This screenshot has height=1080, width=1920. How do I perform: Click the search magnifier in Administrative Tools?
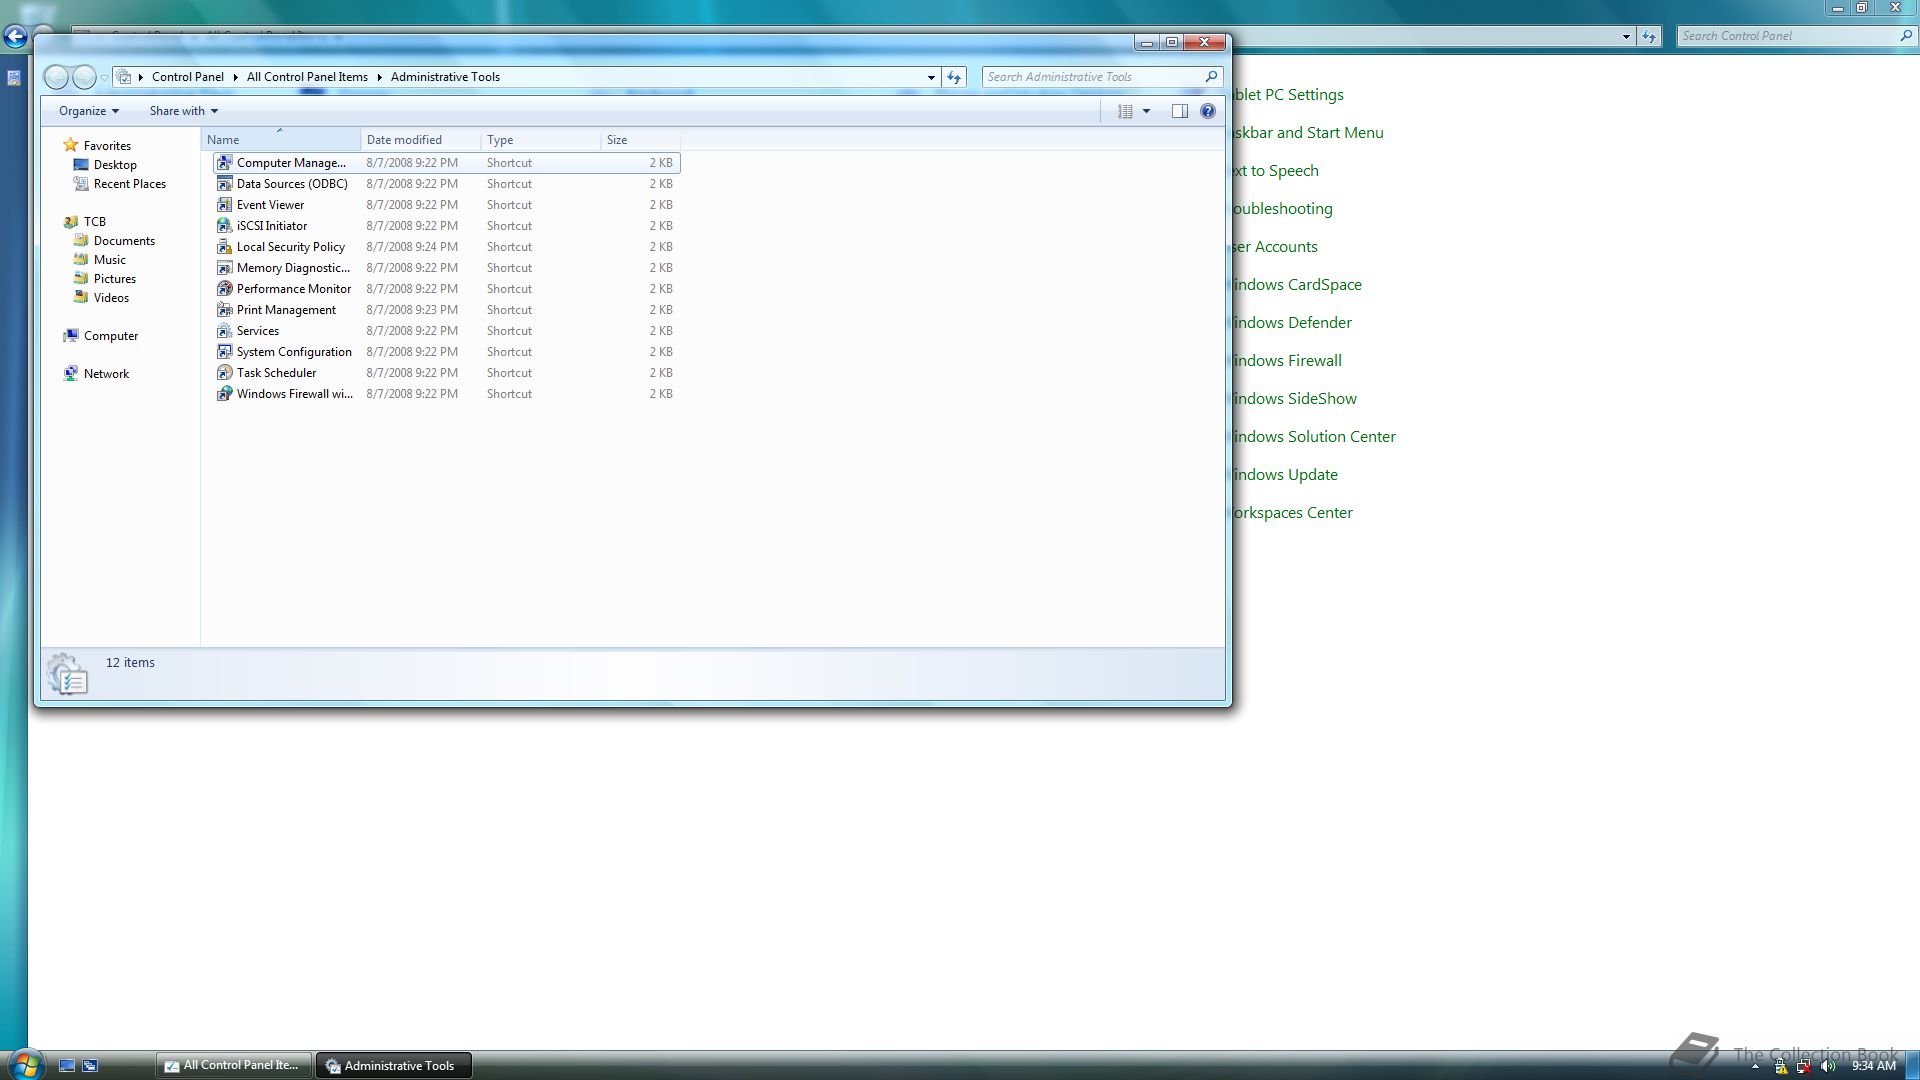[1211, 76]
